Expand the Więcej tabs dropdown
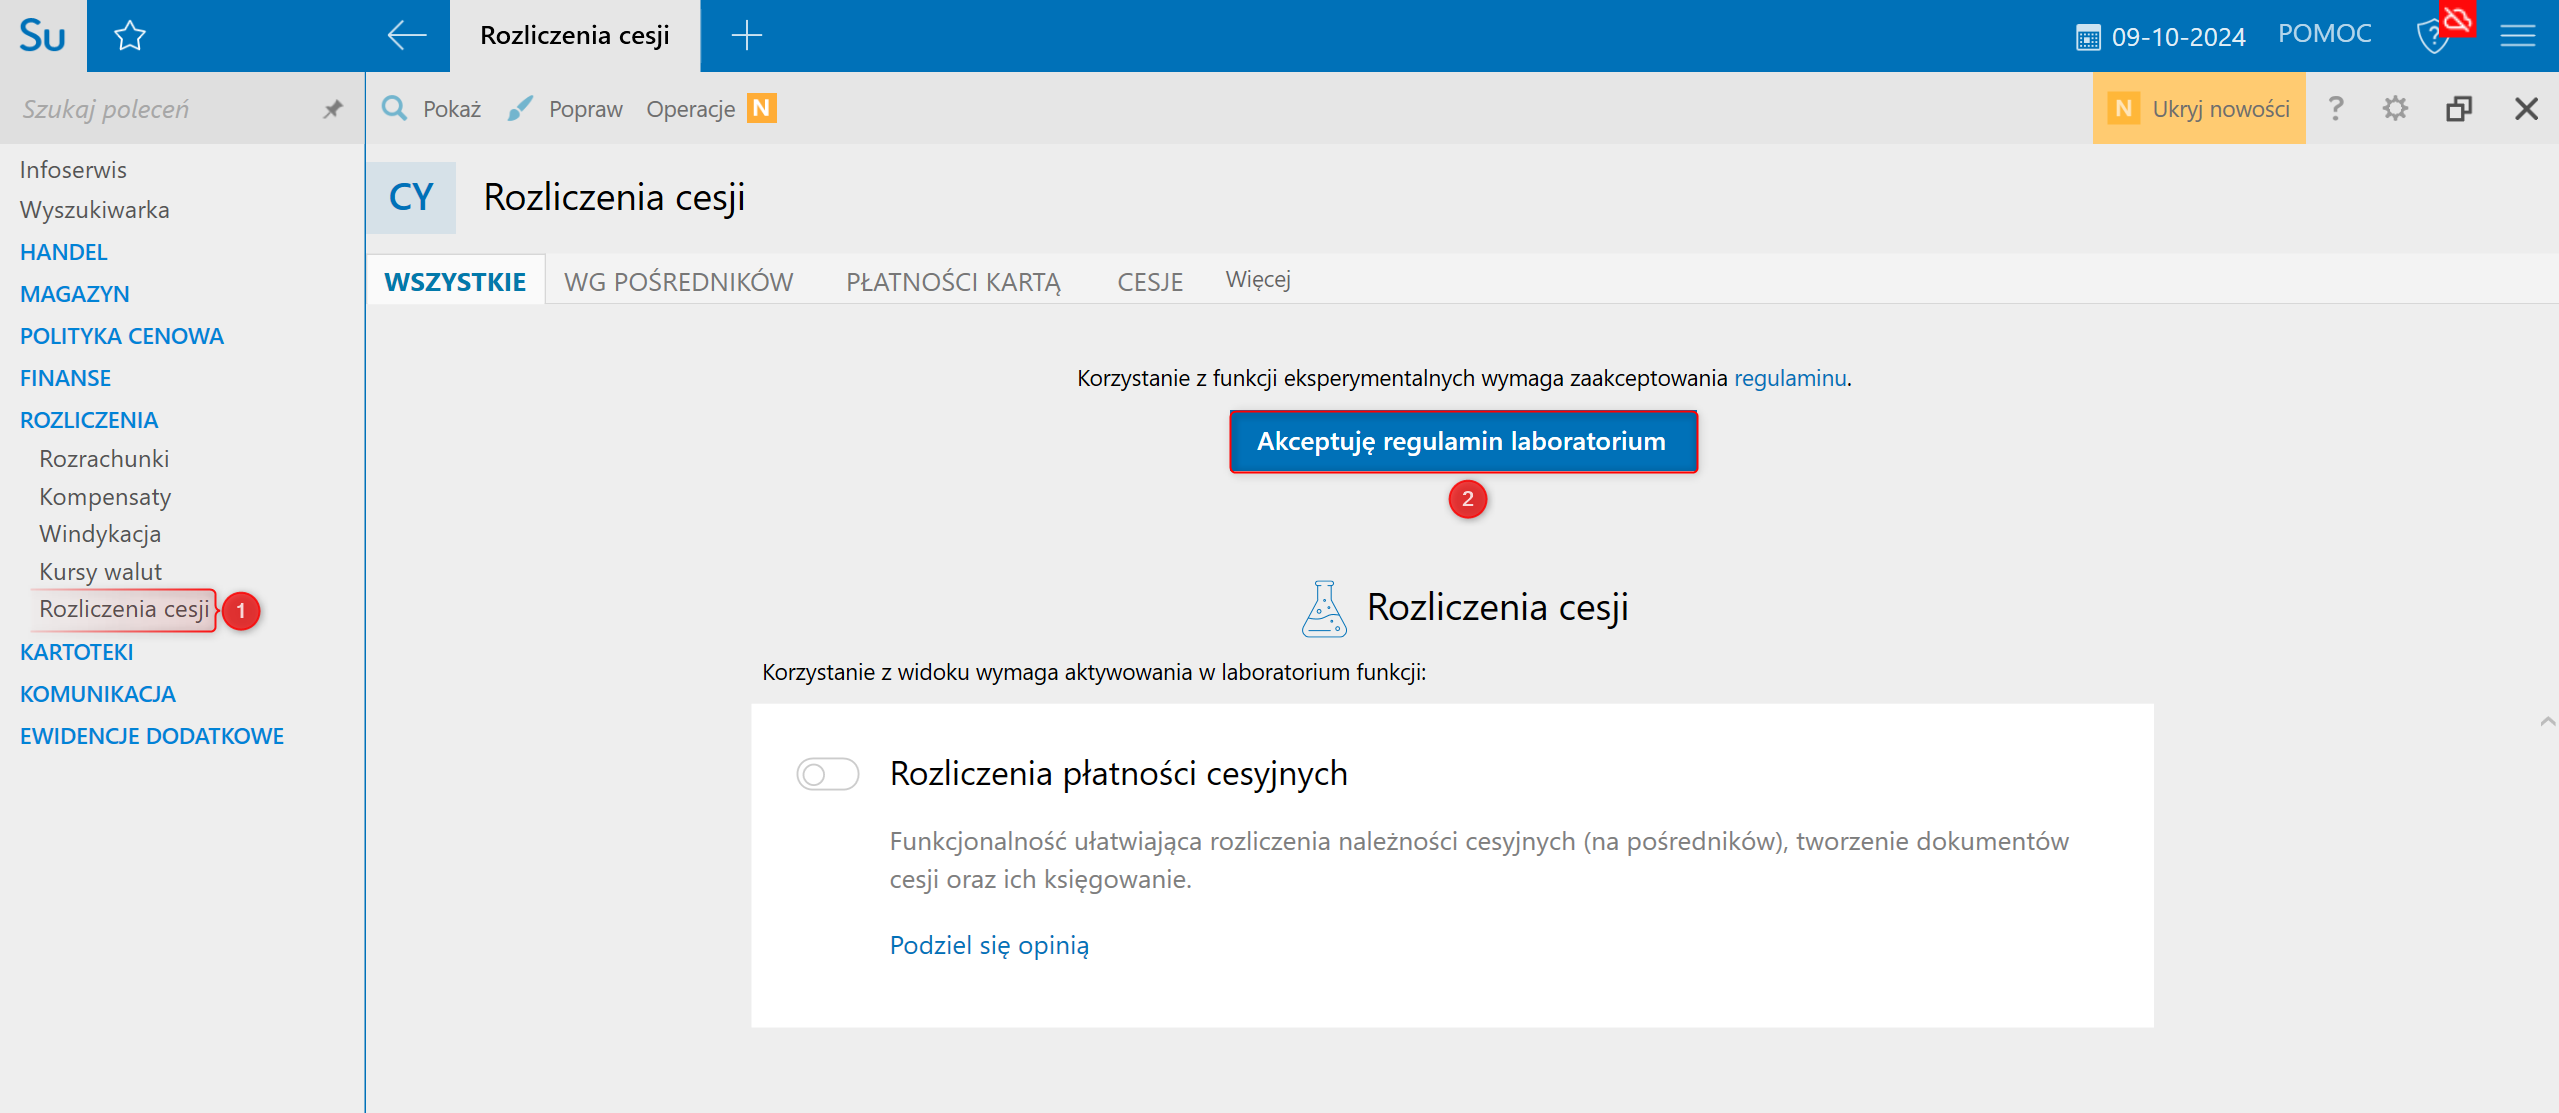This screenshot has width=2559, height=1113. click(x=1257, y=280)
